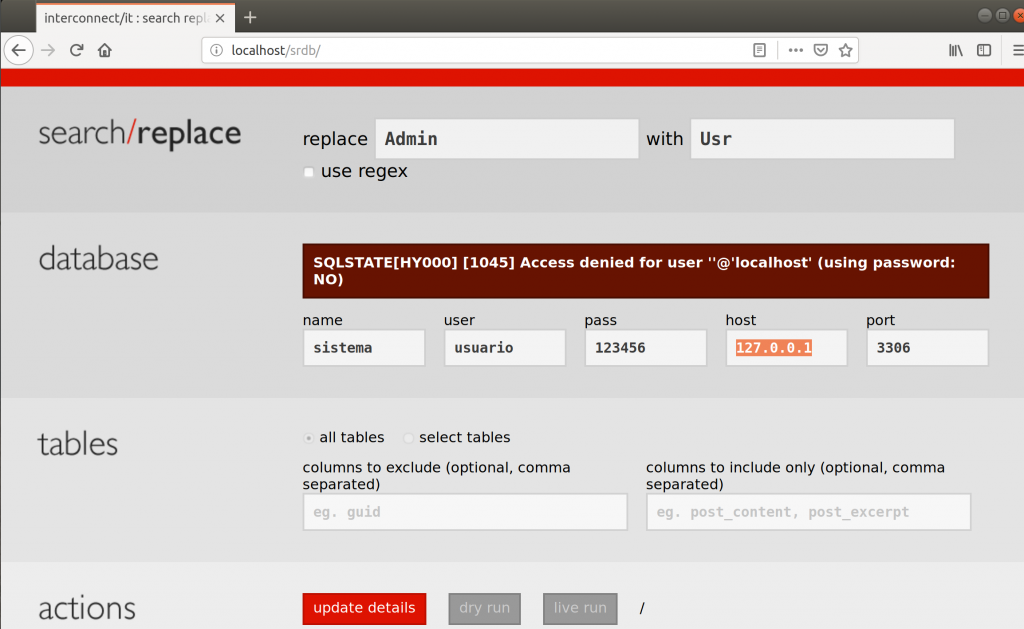Image resolution: width=1024 pixels, height=629 pixels.
Task: Click the 'use regex' label text
Action: click(364, 171)
